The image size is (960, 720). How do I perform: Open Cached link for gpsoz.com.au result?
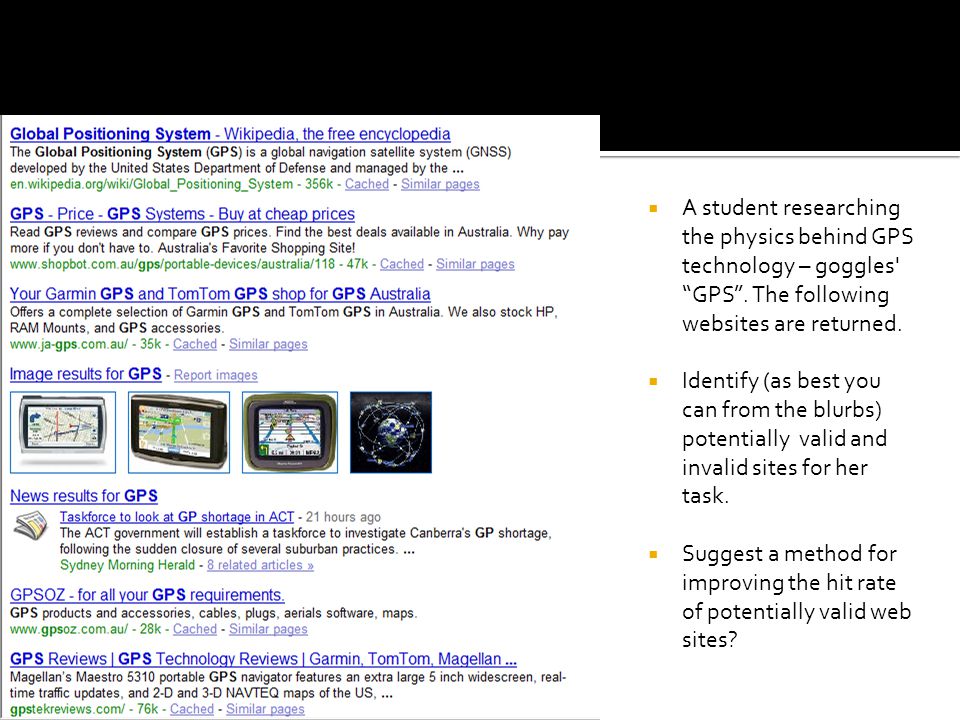click(x=195, y=629)
